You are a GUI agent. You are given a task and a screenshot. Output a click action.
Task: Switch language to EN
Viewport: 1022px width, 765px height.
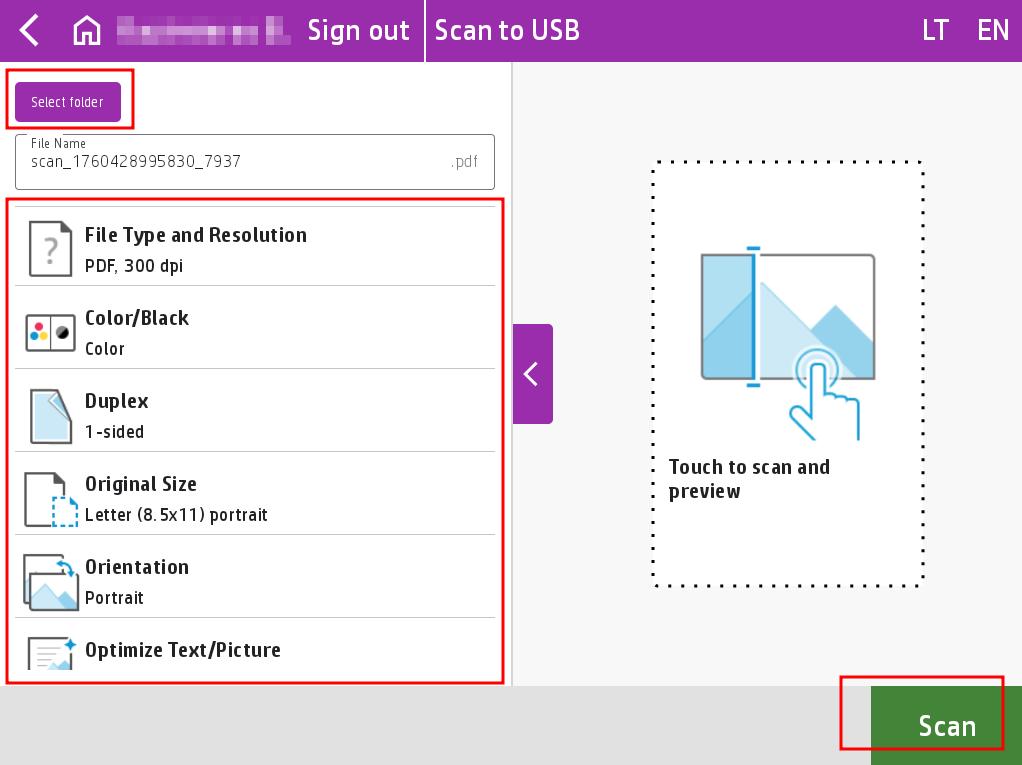[x=992, y=31]
